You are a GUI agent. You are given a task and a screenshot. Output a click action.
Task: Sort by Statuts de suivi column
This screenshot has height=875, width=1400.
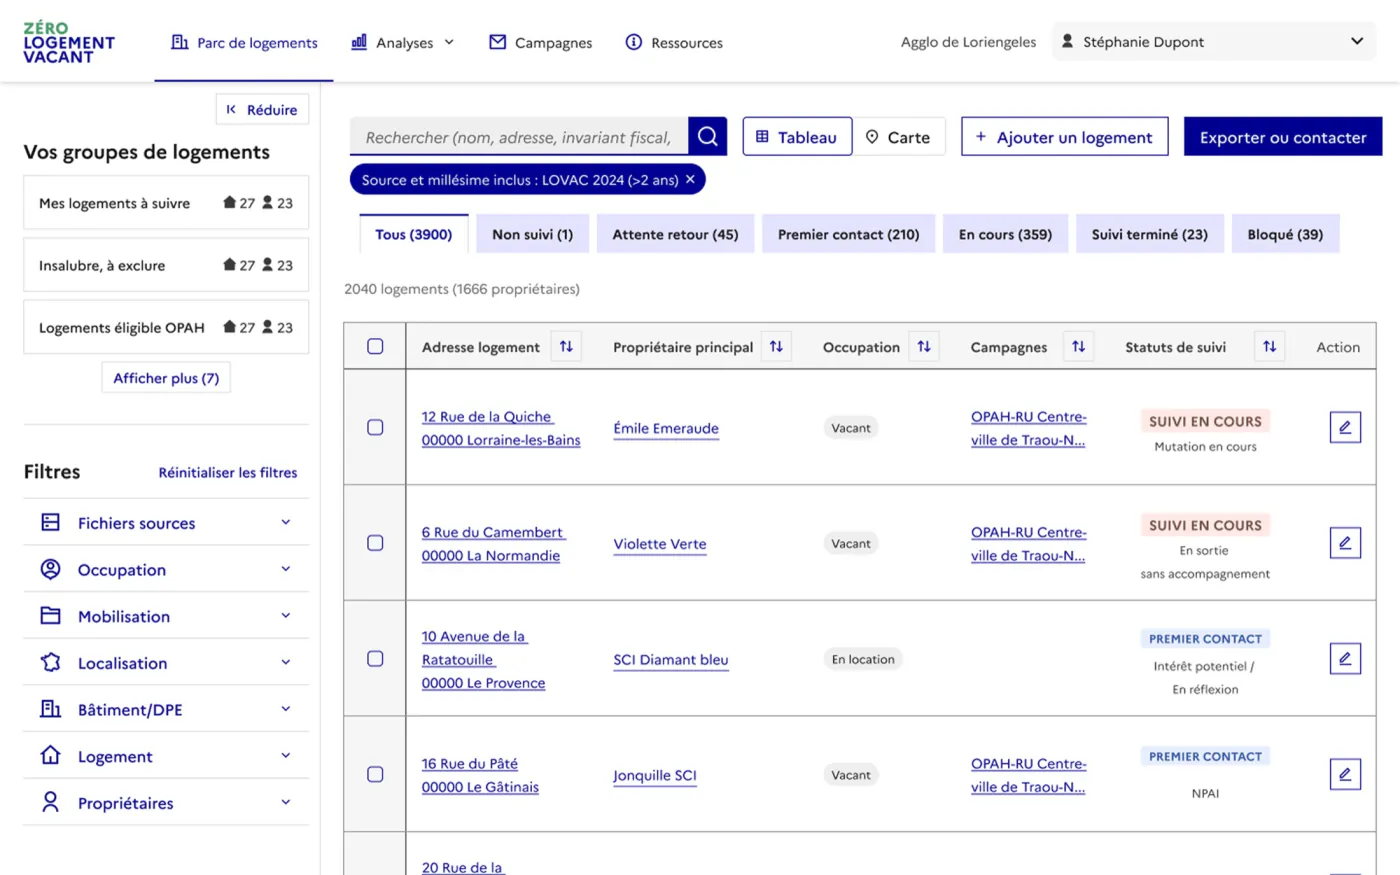(1269, 347)
